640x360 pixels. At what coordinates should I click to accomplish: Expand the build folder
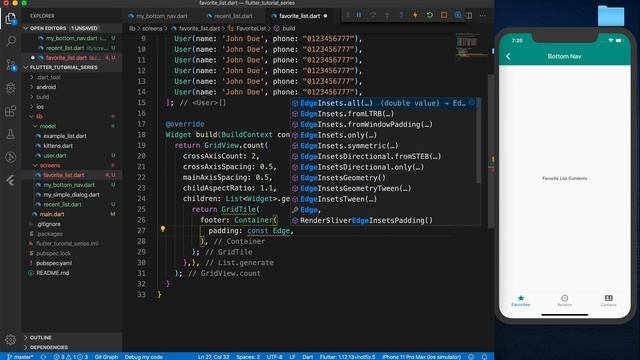pos(42,97)
